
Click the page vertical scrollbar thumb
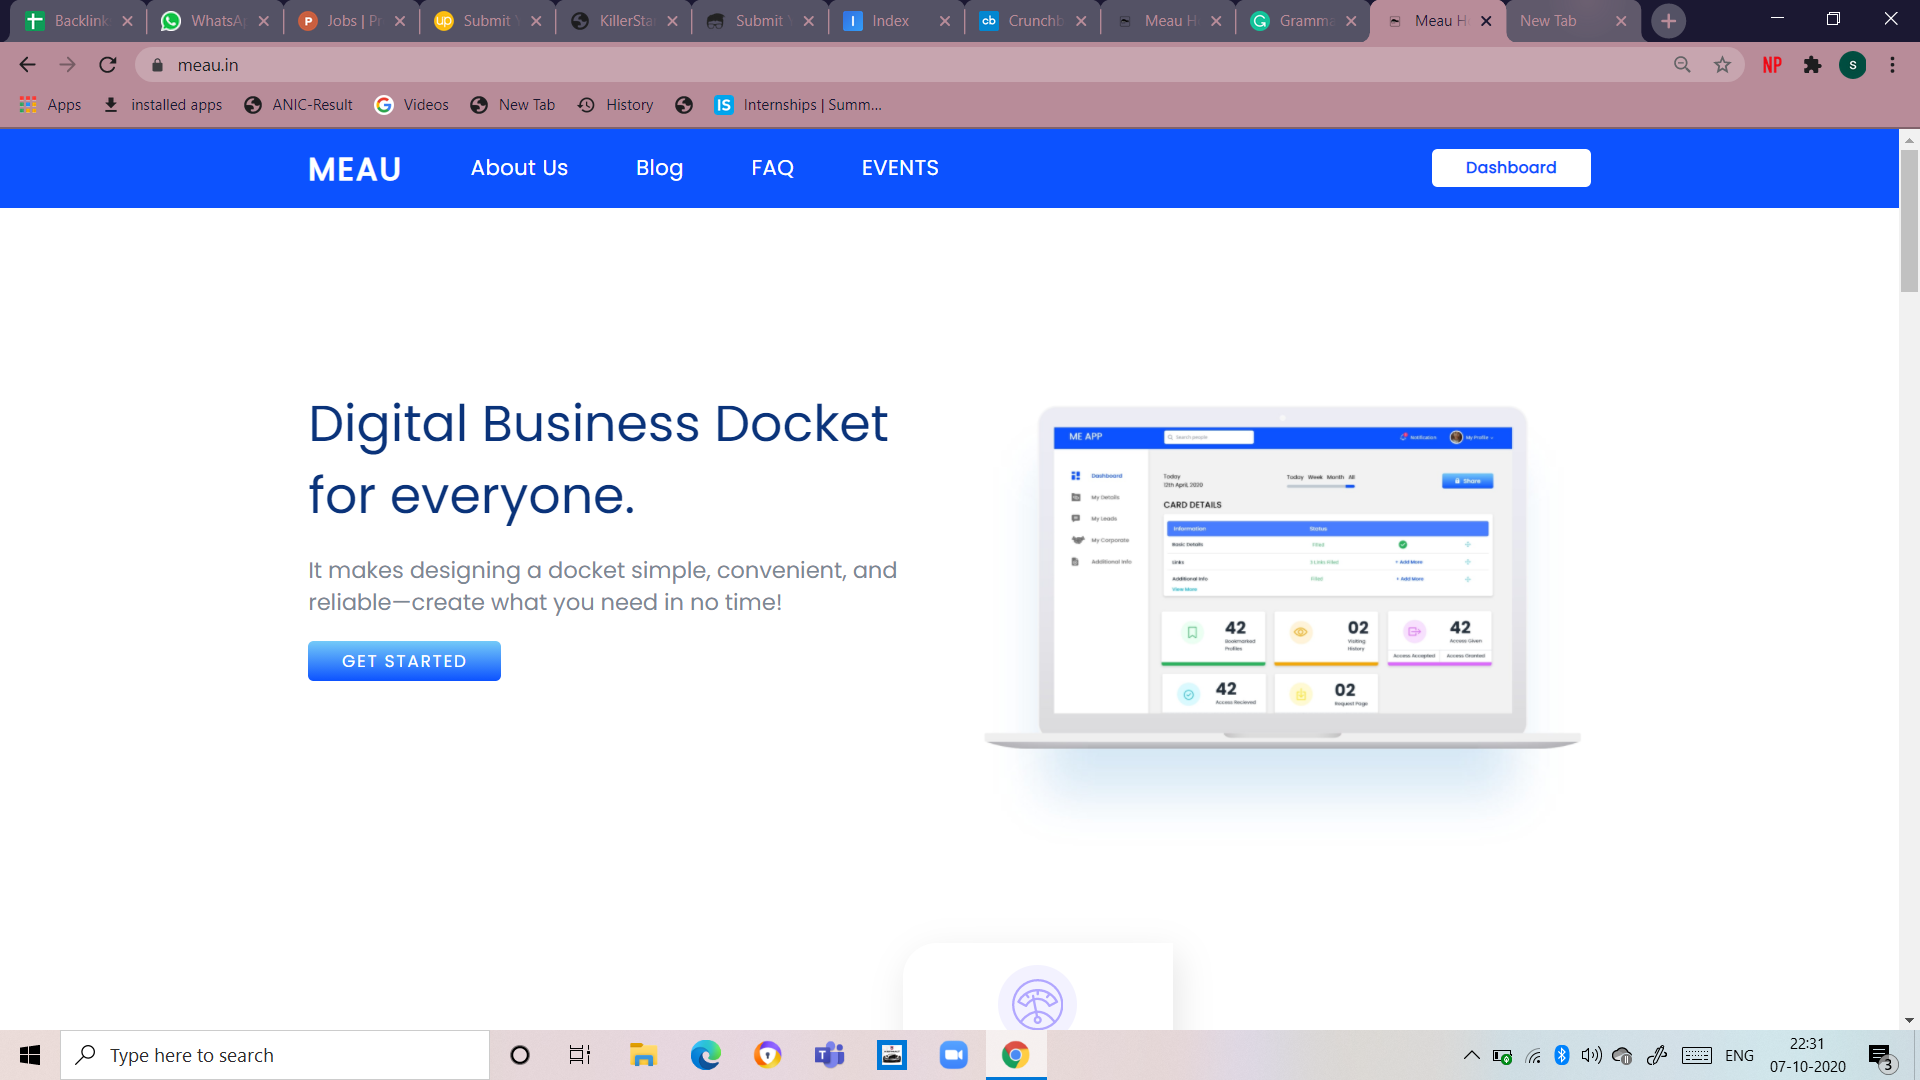coord(1909,220)
